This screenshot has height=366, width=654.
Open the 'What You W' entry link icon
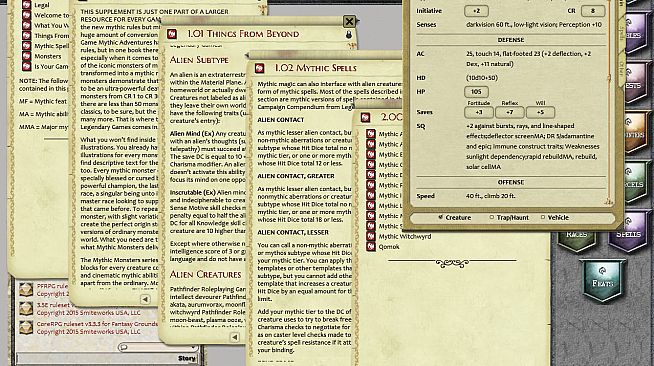(x=26, y=25)
